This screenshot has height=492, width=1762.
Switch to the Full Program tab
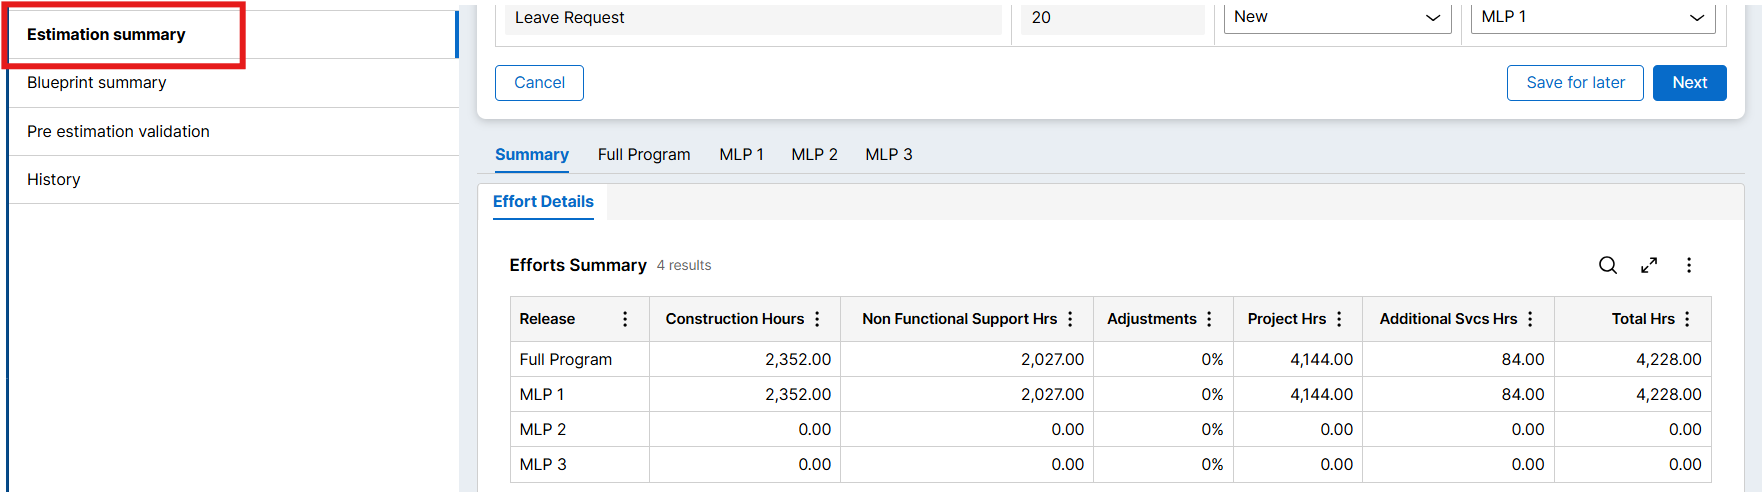click(644, 155)
